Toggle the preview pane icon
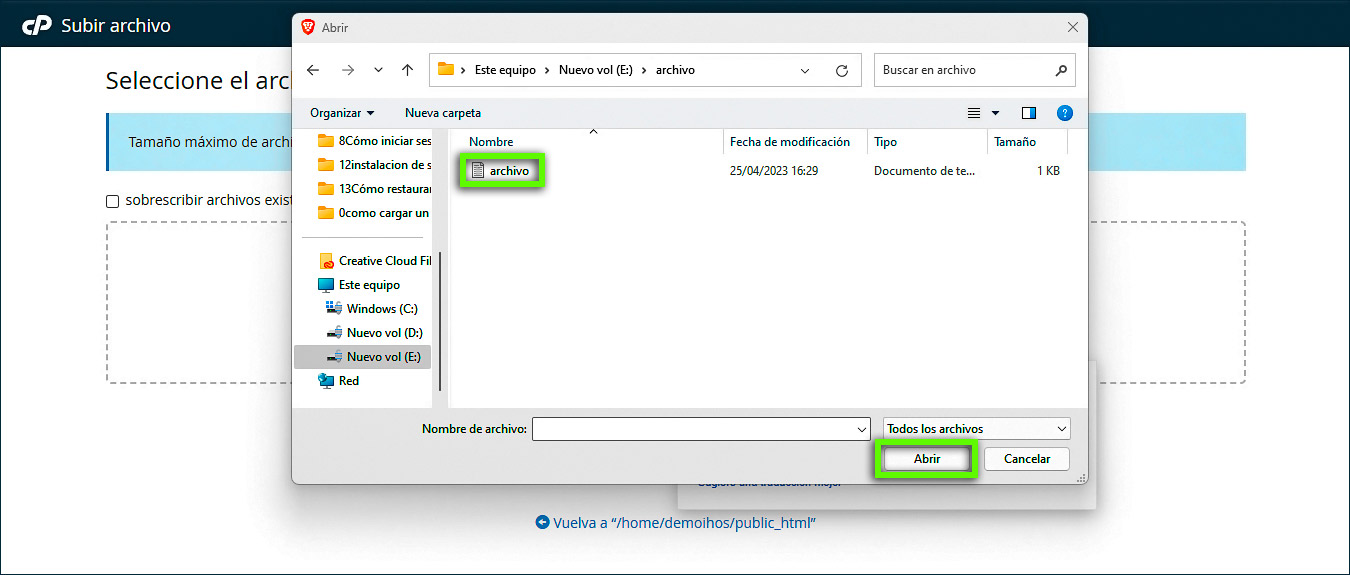Viewport: 1350px width, 575px height. pos(1029,113)
